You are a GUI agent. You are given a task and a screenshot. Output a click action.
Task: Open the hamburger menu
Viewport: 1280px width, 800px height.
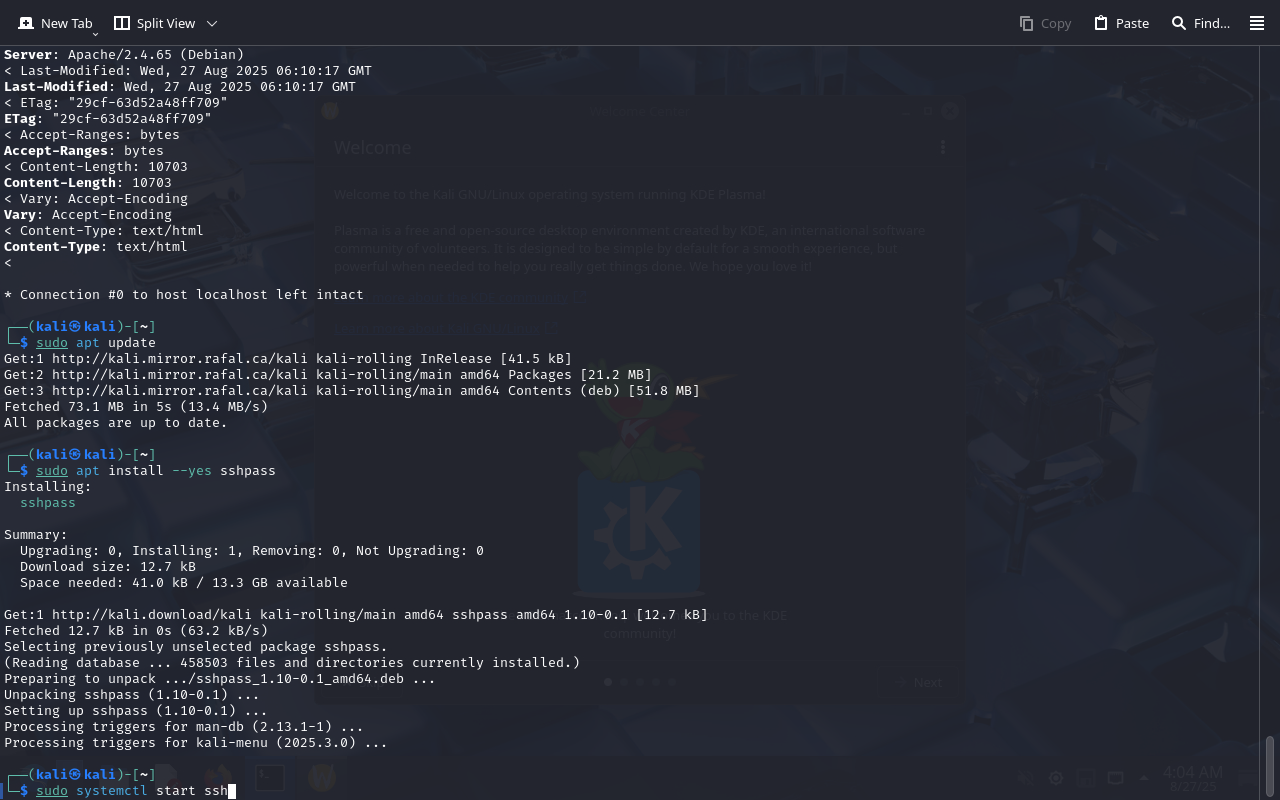pyautogui.click(x=1257, y=23)
